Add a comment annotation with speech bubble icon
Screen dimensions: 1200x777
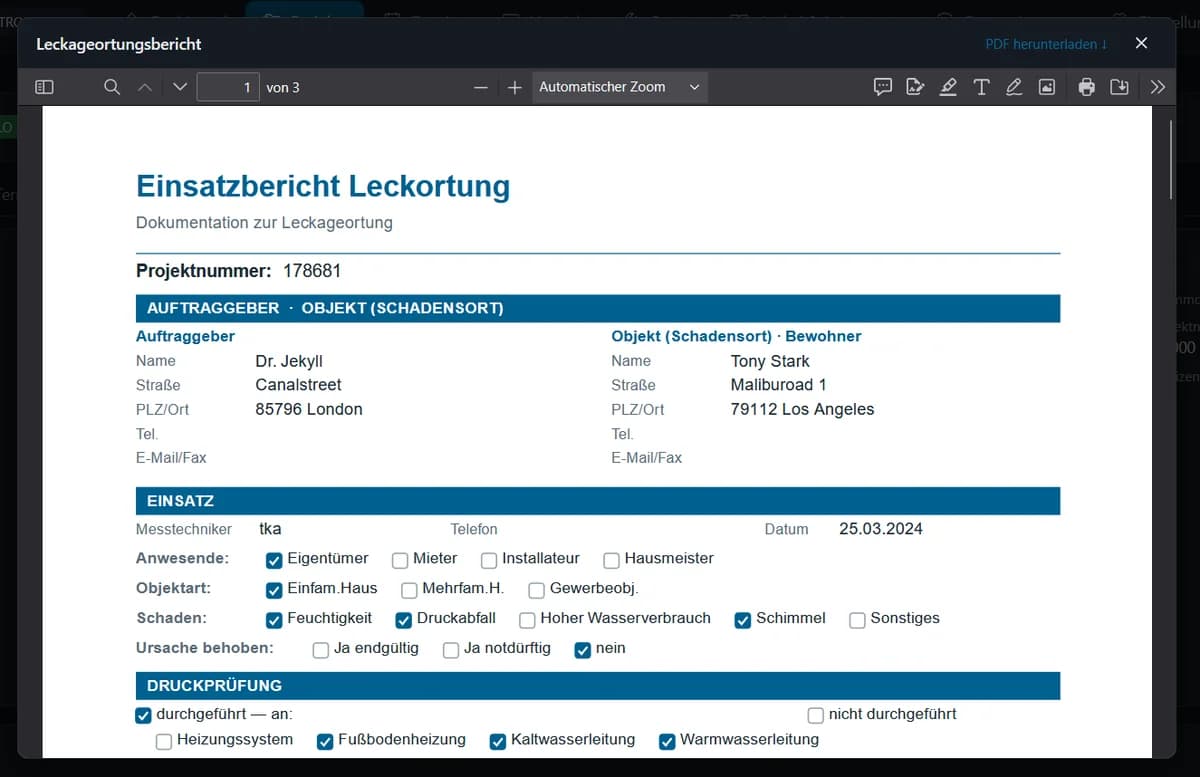pos(883,87)
